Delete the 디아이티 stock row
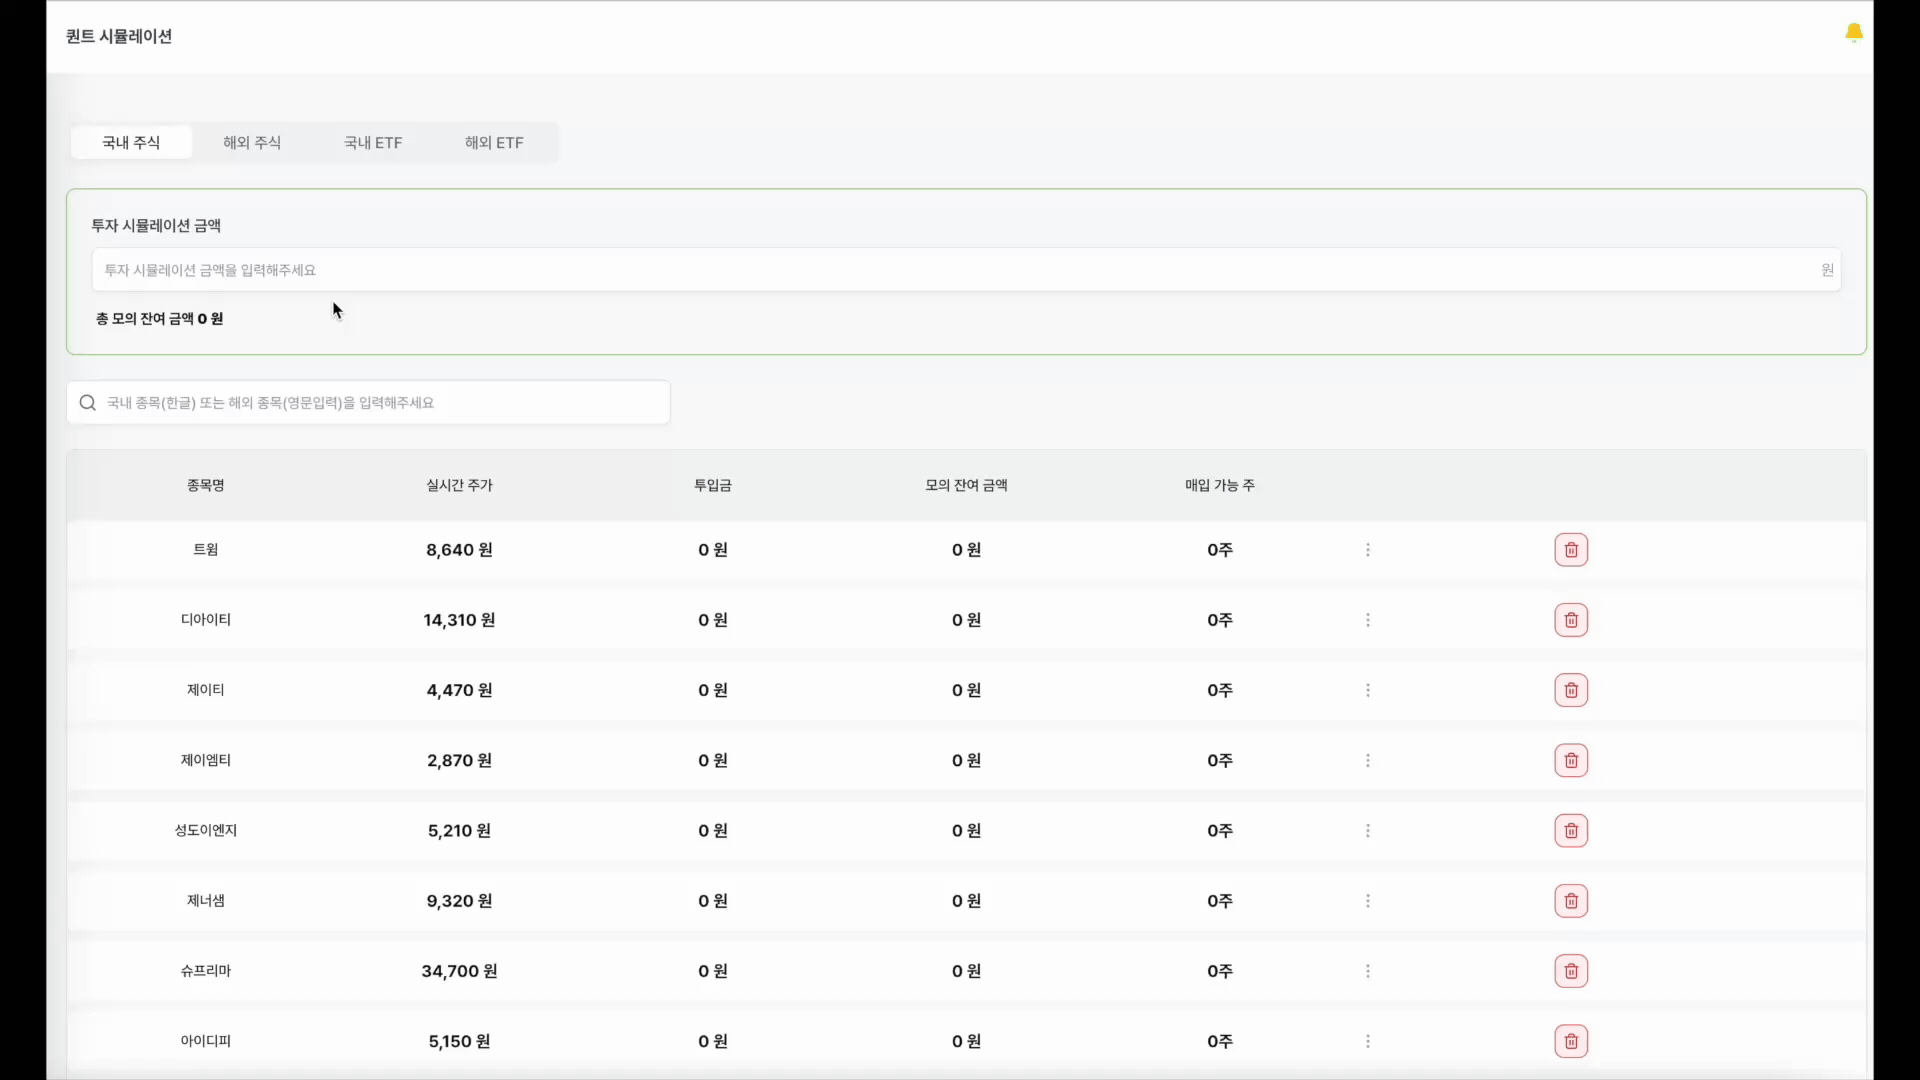 coord(1571,620)
